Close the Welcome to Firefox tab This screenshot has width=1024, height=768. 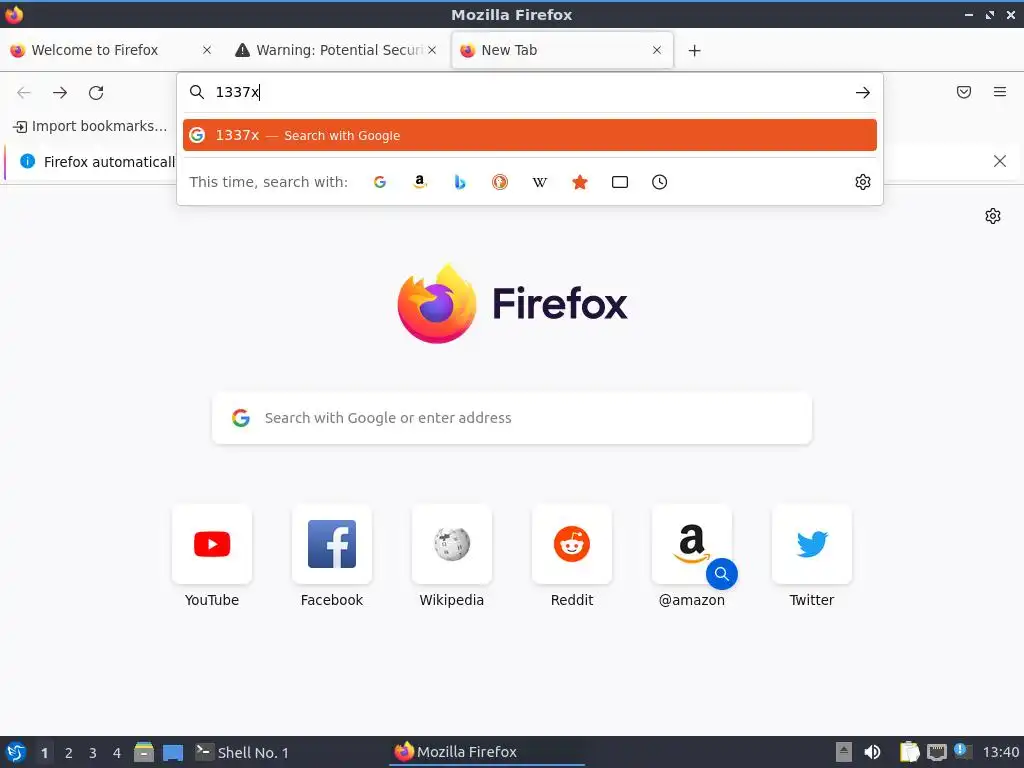point(207,50)
